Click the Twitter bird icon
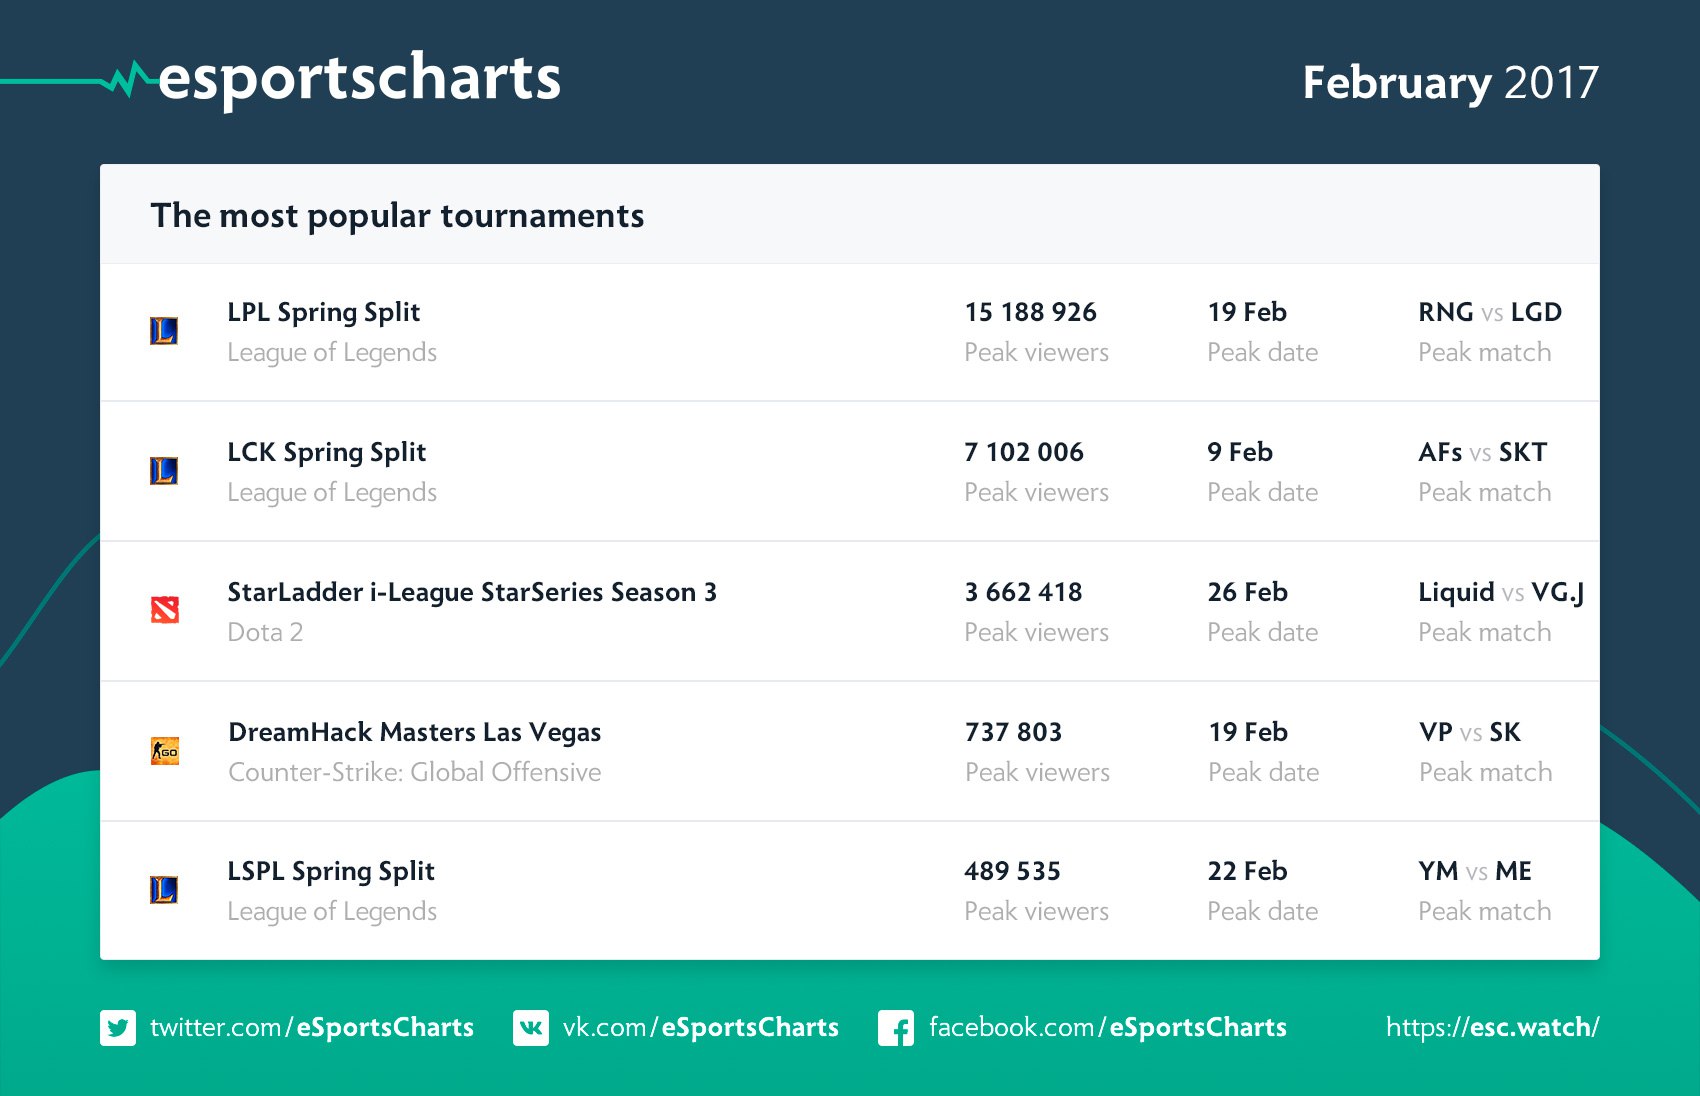The image size is (1700, 1096). [118, 1028]
